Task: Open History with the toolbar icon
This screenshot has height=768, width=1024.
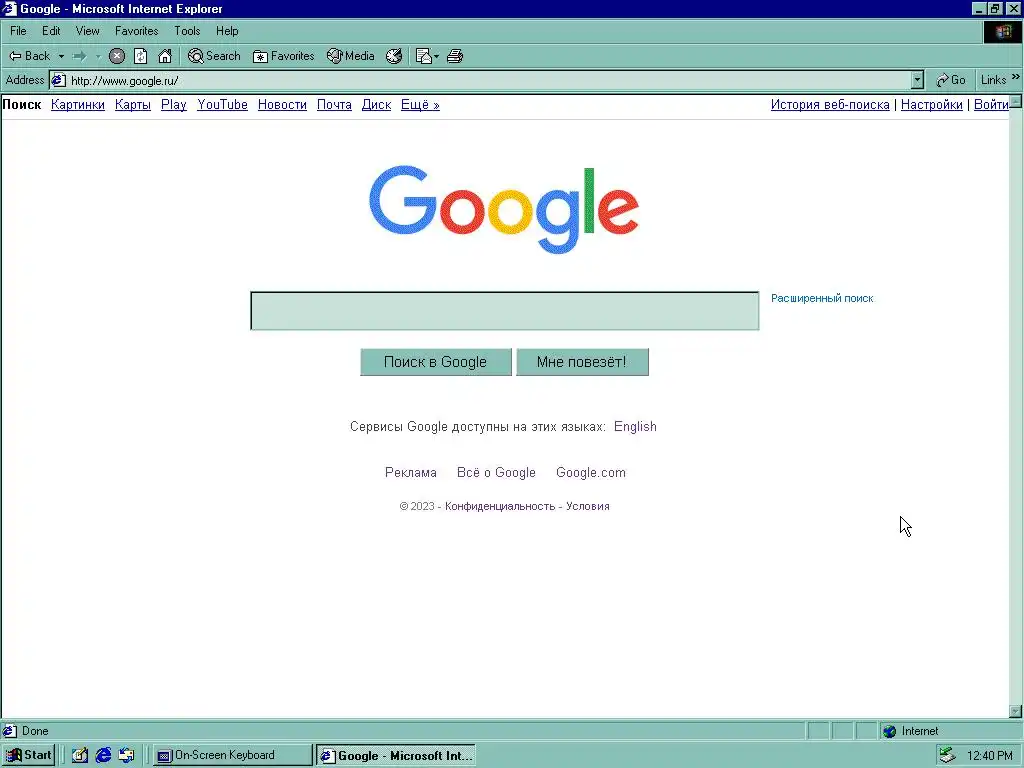Action: (394, 56)
